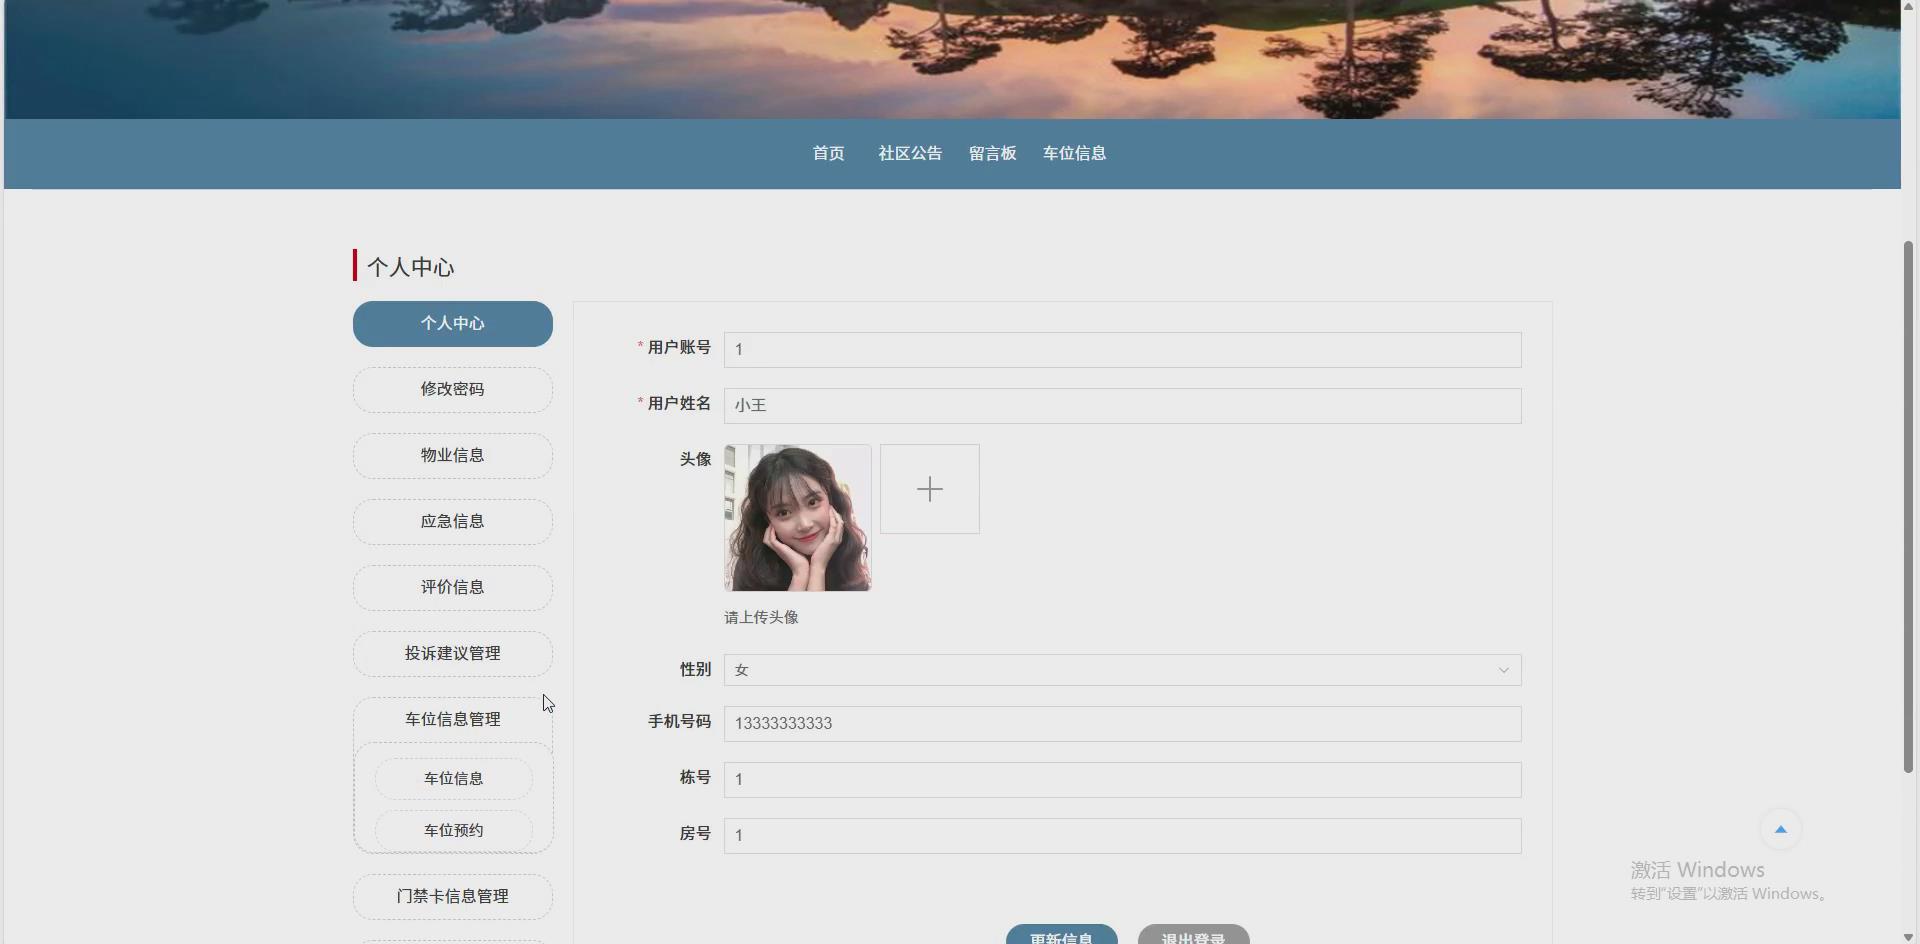Click 退出登录 to log out
The image size is (1920, 944).
click(x=1192, y=938)
